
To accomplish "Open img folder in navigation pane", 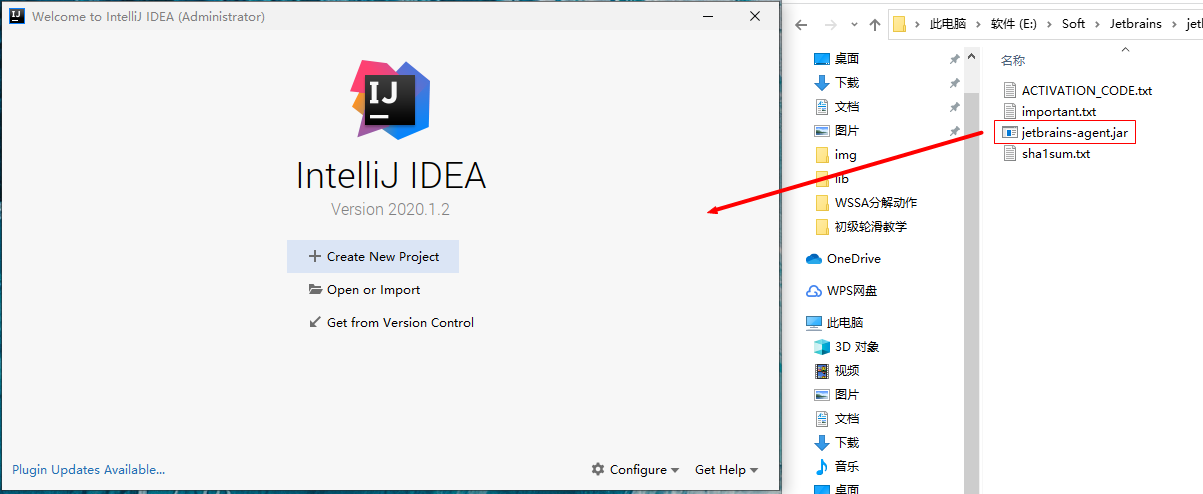I will click(x=845, y=155).
